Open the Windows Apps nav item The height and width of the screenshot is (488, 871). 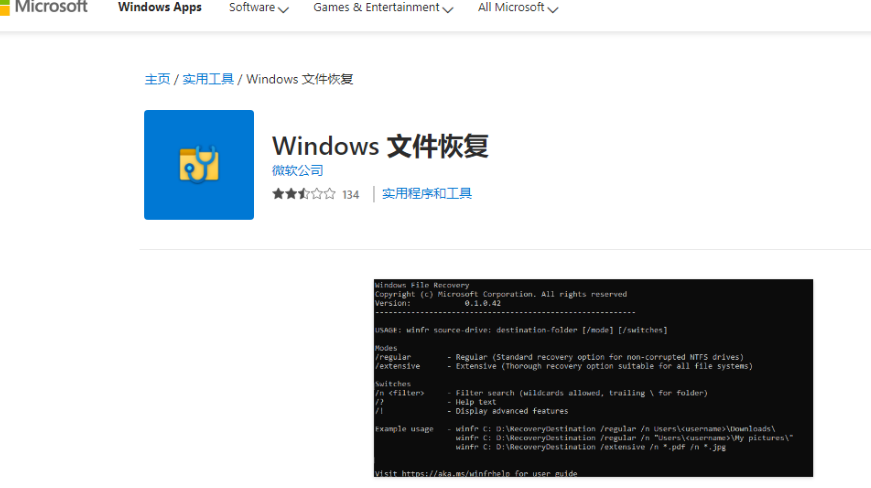tap(159, 7)
